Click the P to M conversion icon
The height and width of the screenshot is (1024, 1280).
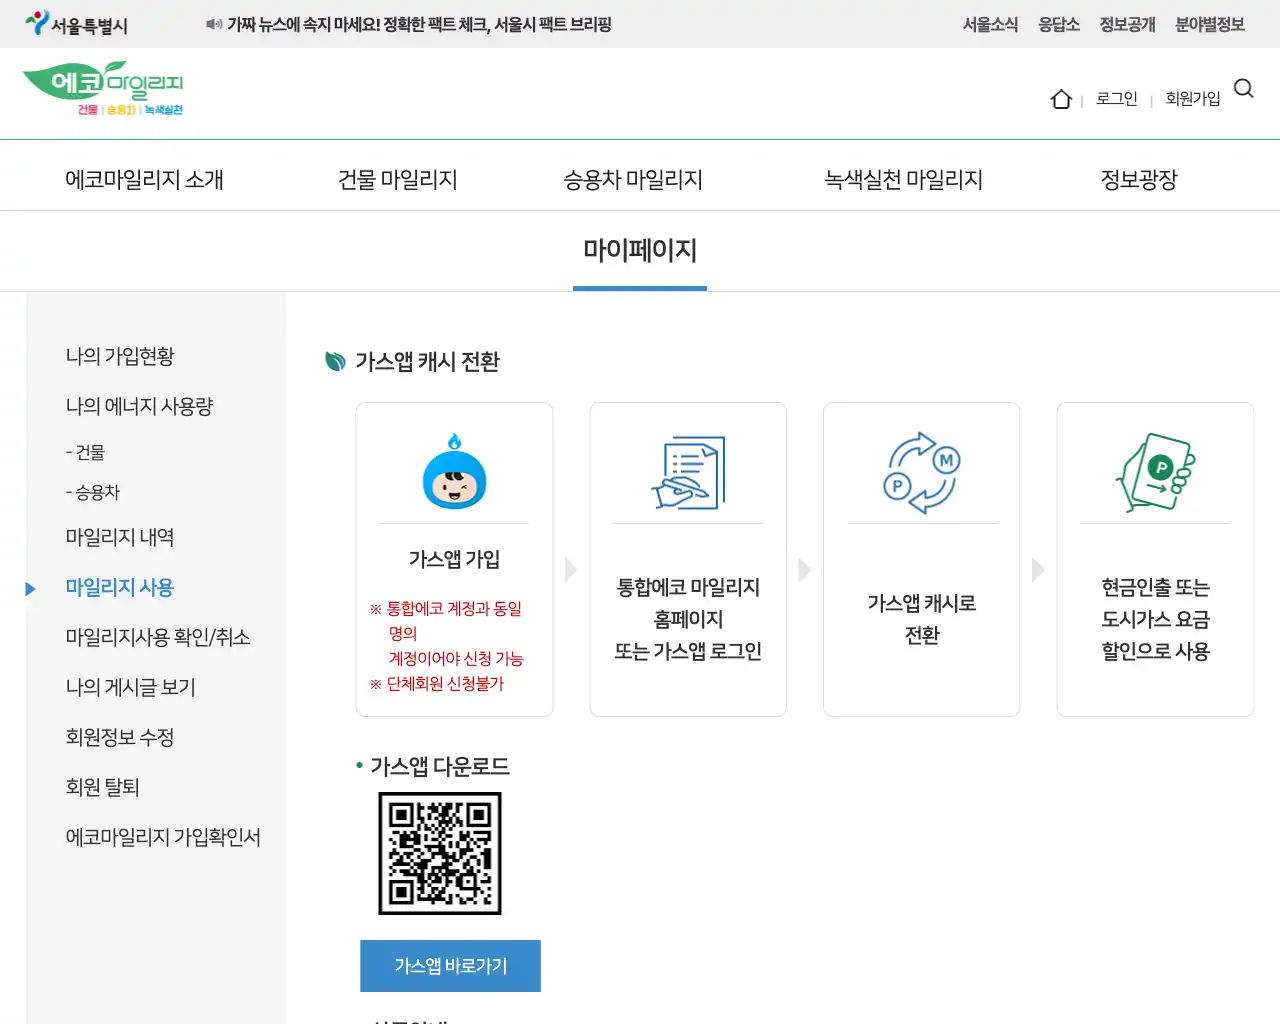pos(921,472)
